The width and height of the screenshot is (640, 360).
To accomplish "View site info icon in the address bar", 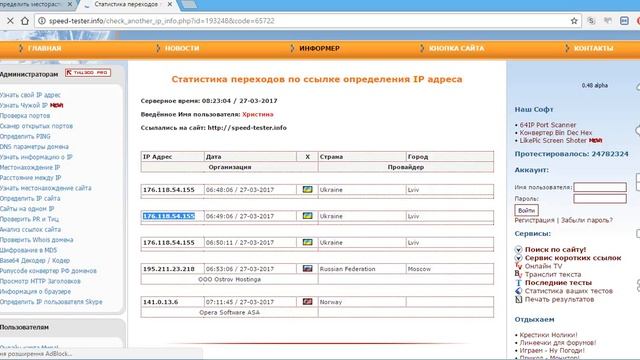I will (x=42, y=21).
